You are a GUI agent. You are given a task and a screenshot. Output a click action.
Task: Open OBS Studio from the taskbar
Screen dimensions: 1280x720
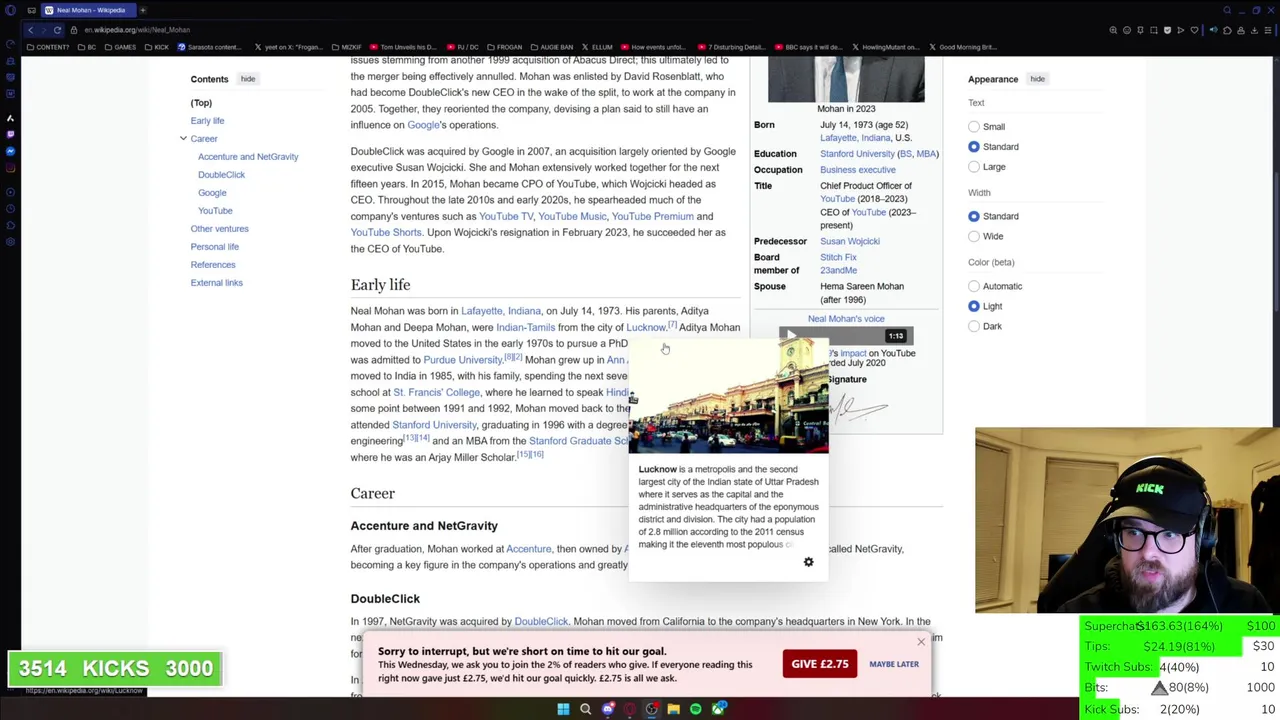pyautogui.click(x=651, y=709)
